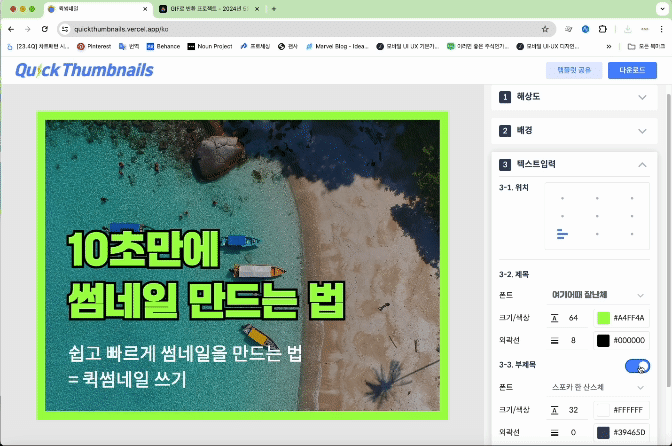Close the GIF conversion project tab
Screen dimensions: 672x446
[257, 9]
